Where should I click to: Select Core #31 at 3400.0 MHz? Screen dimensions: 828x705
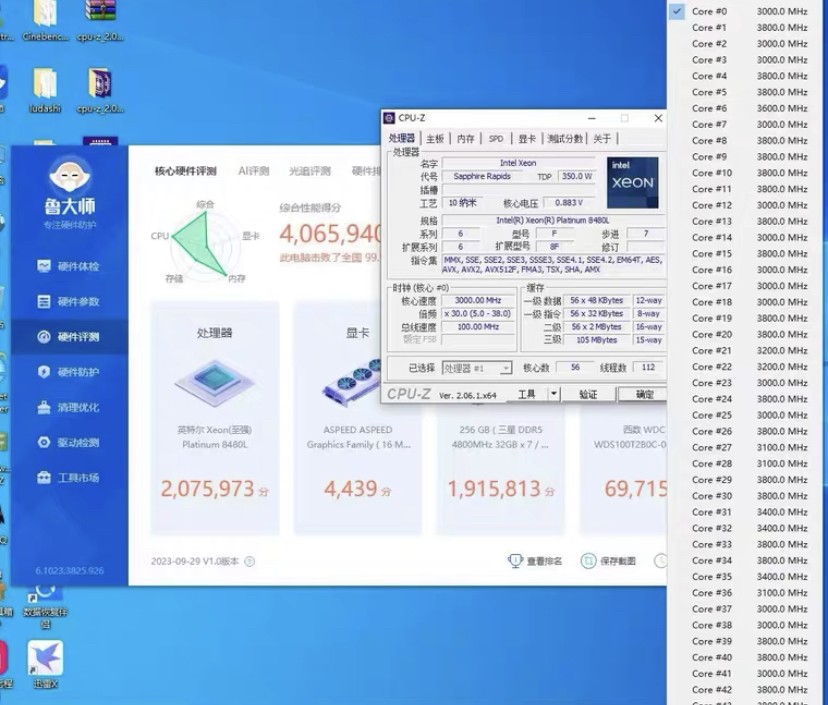747,512
